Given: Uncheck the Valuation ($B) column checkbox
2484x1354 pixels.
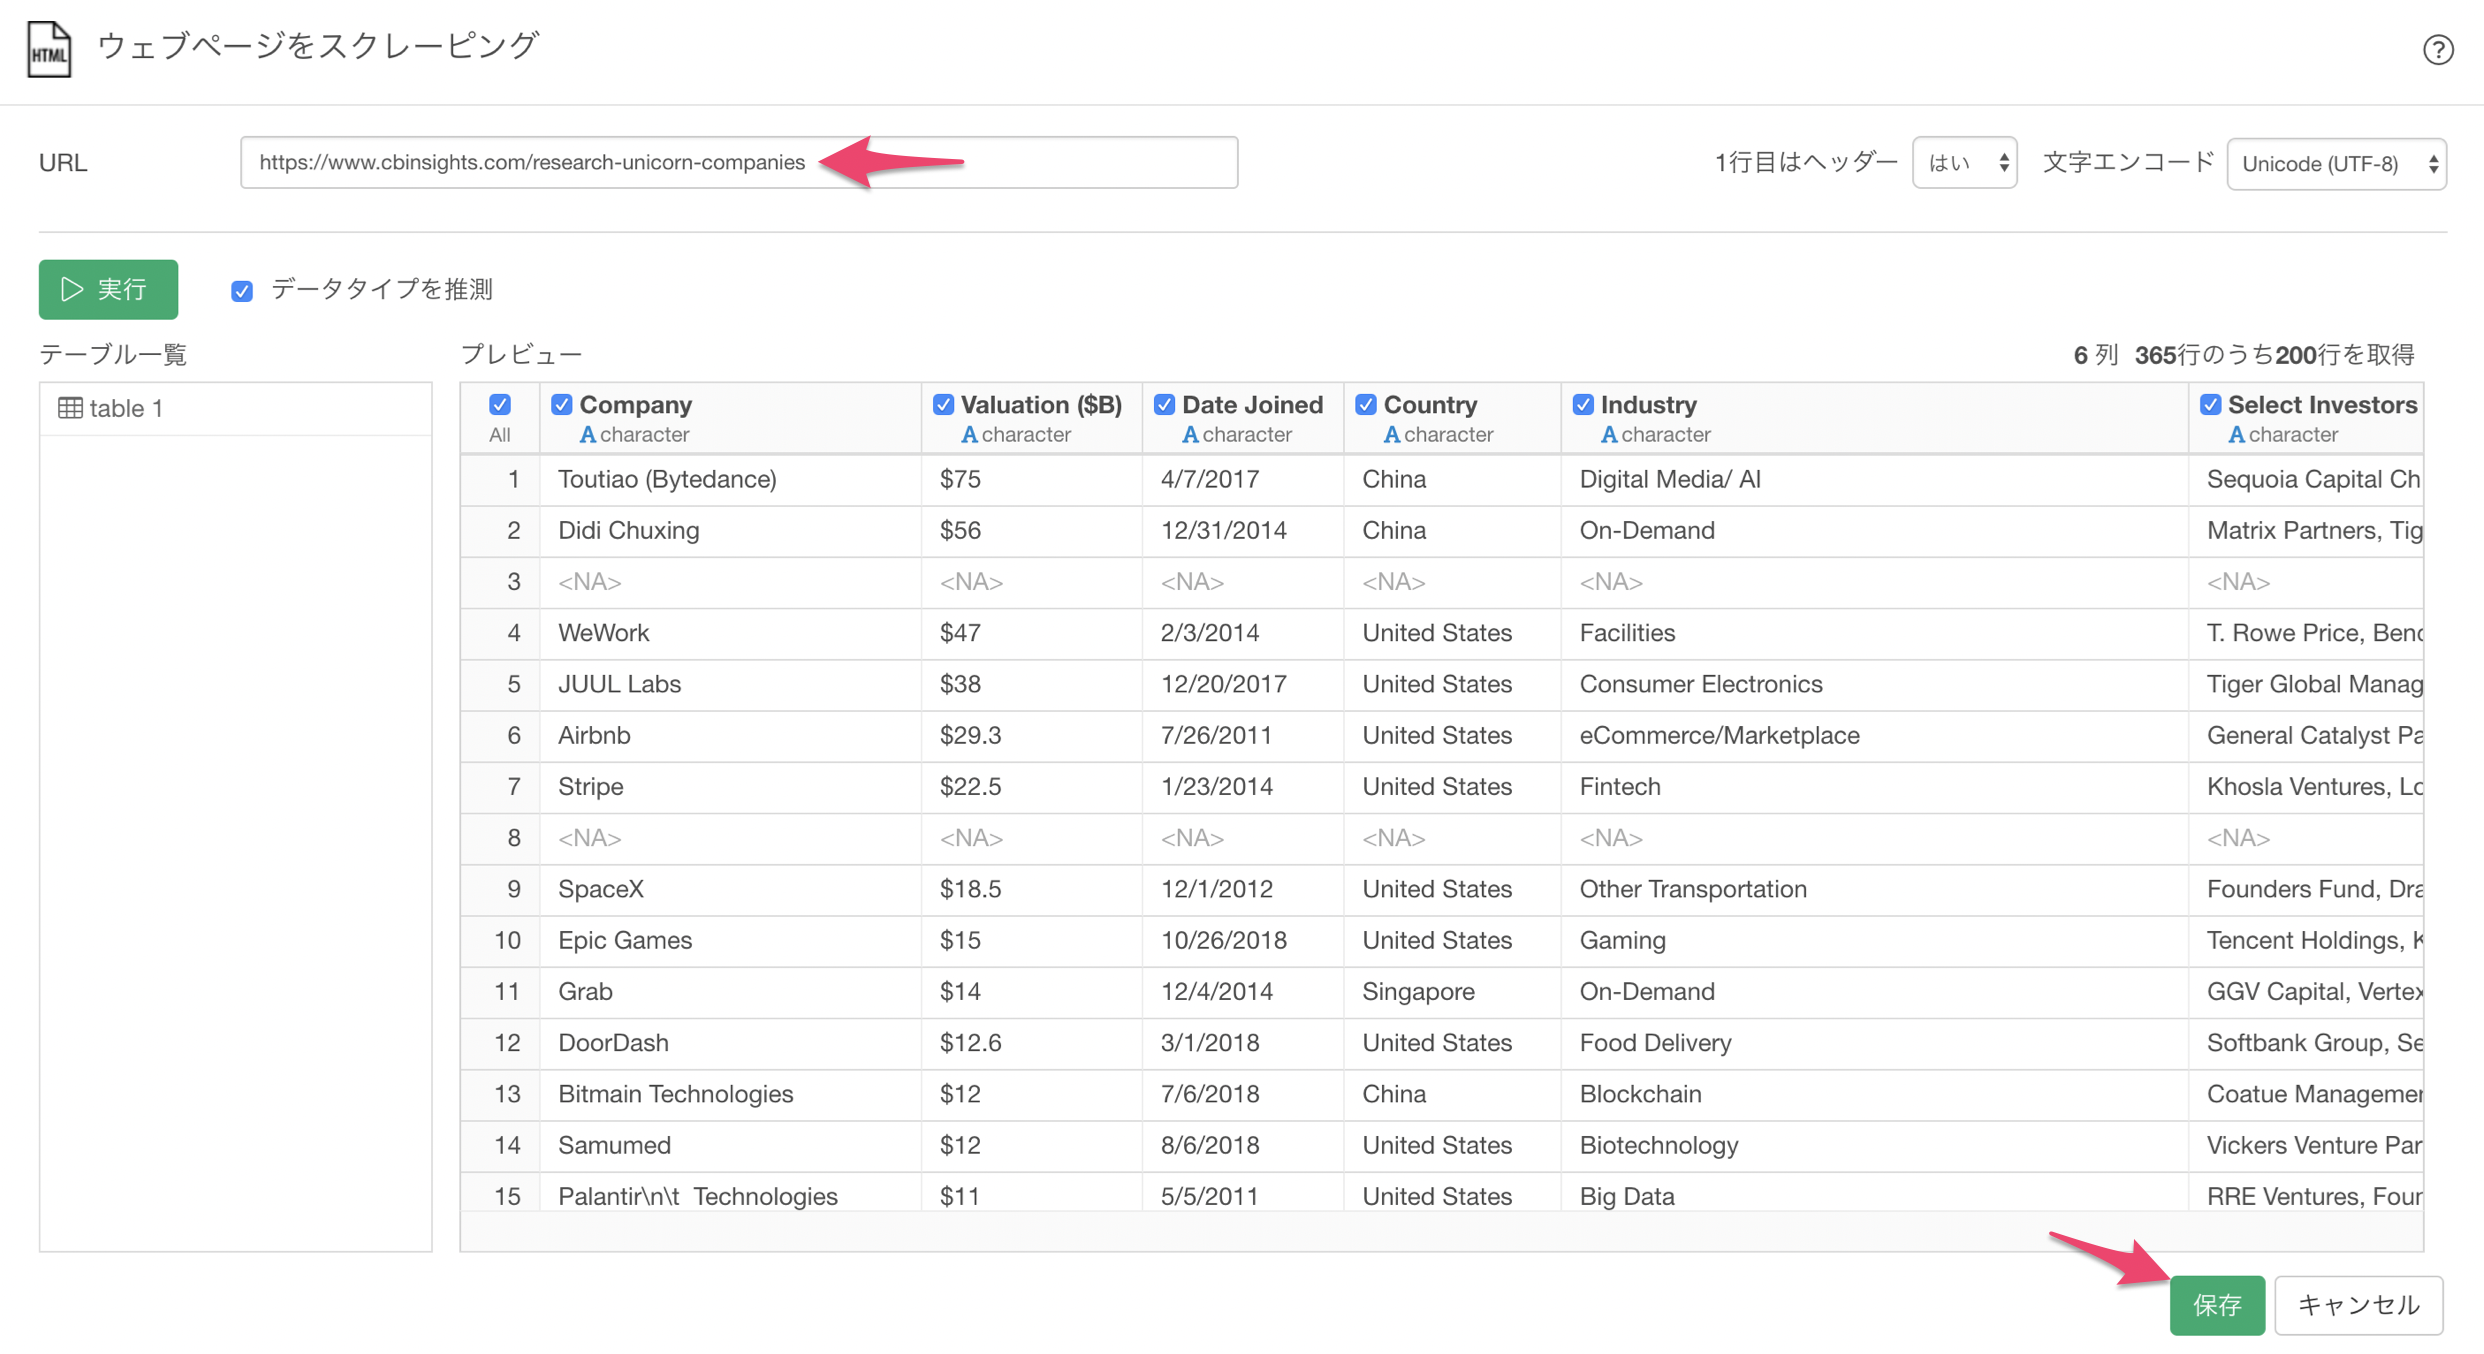Looking at the screenshot, I should pyautogui.click(x=943, y=405).
